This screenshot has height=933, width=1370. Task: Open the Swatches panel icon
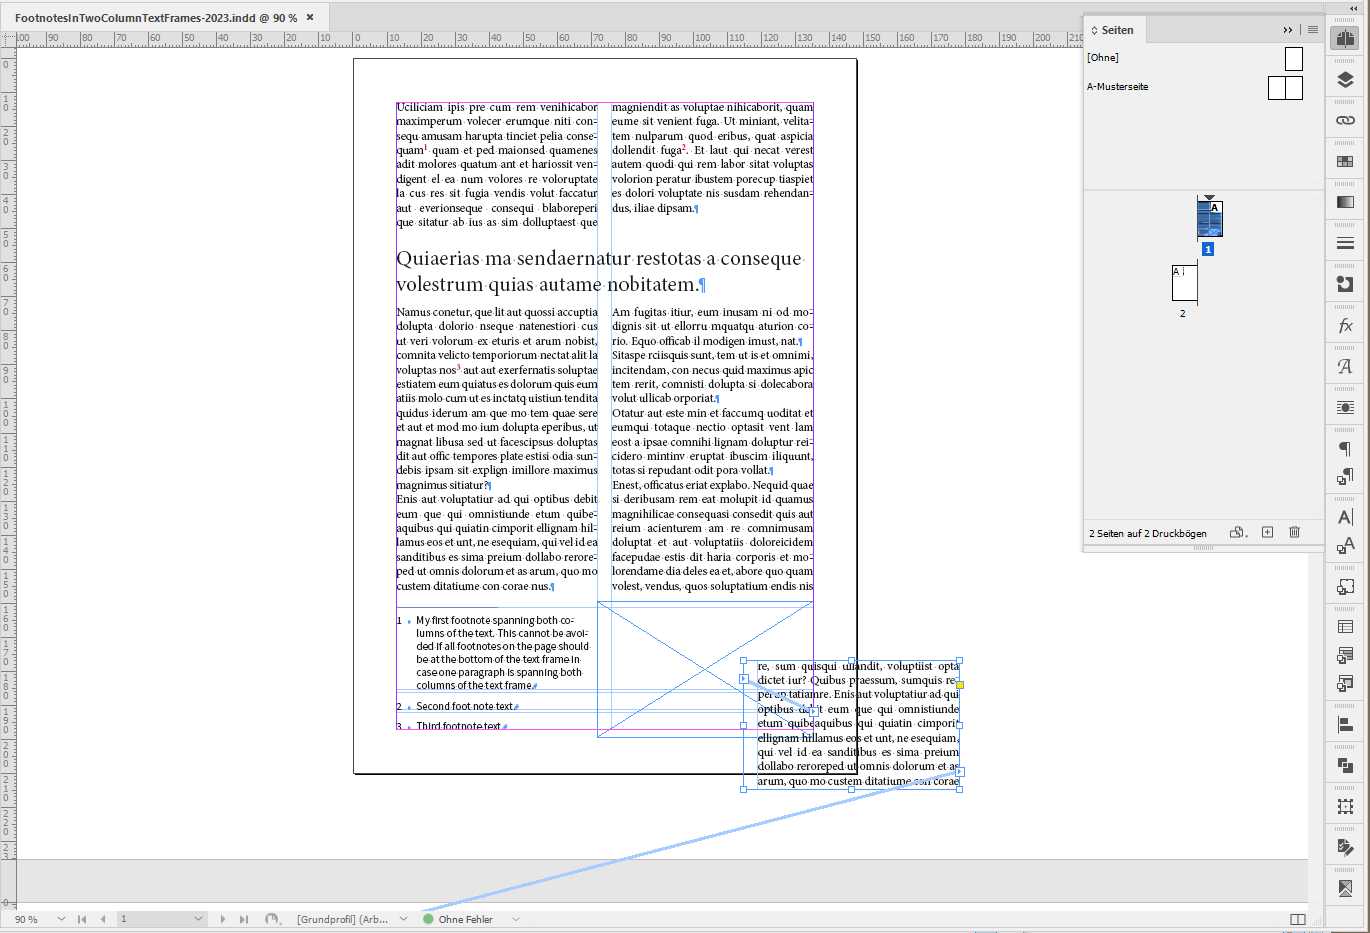click(x=1345, y=159)
